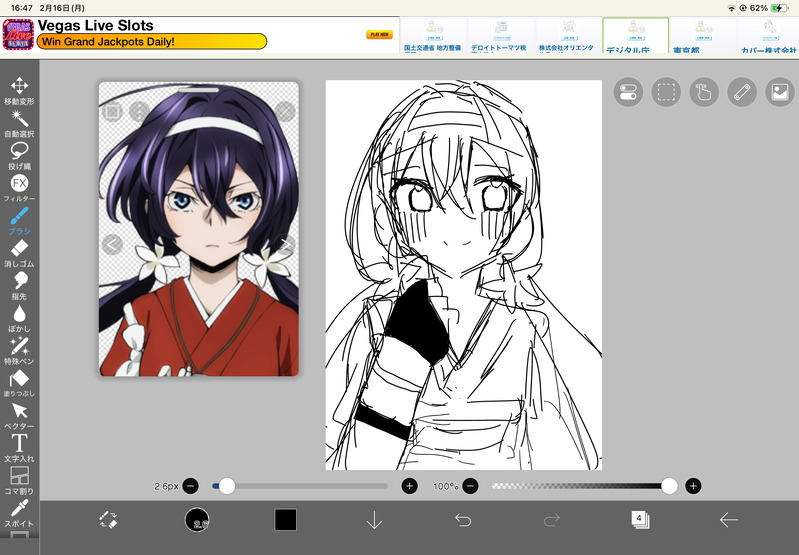This screenshot has width=799, height=555.
Task: Tap the reference window top-right diagonal icon
Action: pos(285,111)
